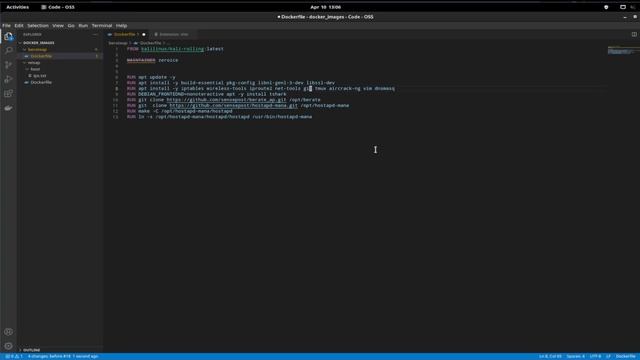The image size is (640, 360).
Task: Open the View menu
Action: [58, 25]
